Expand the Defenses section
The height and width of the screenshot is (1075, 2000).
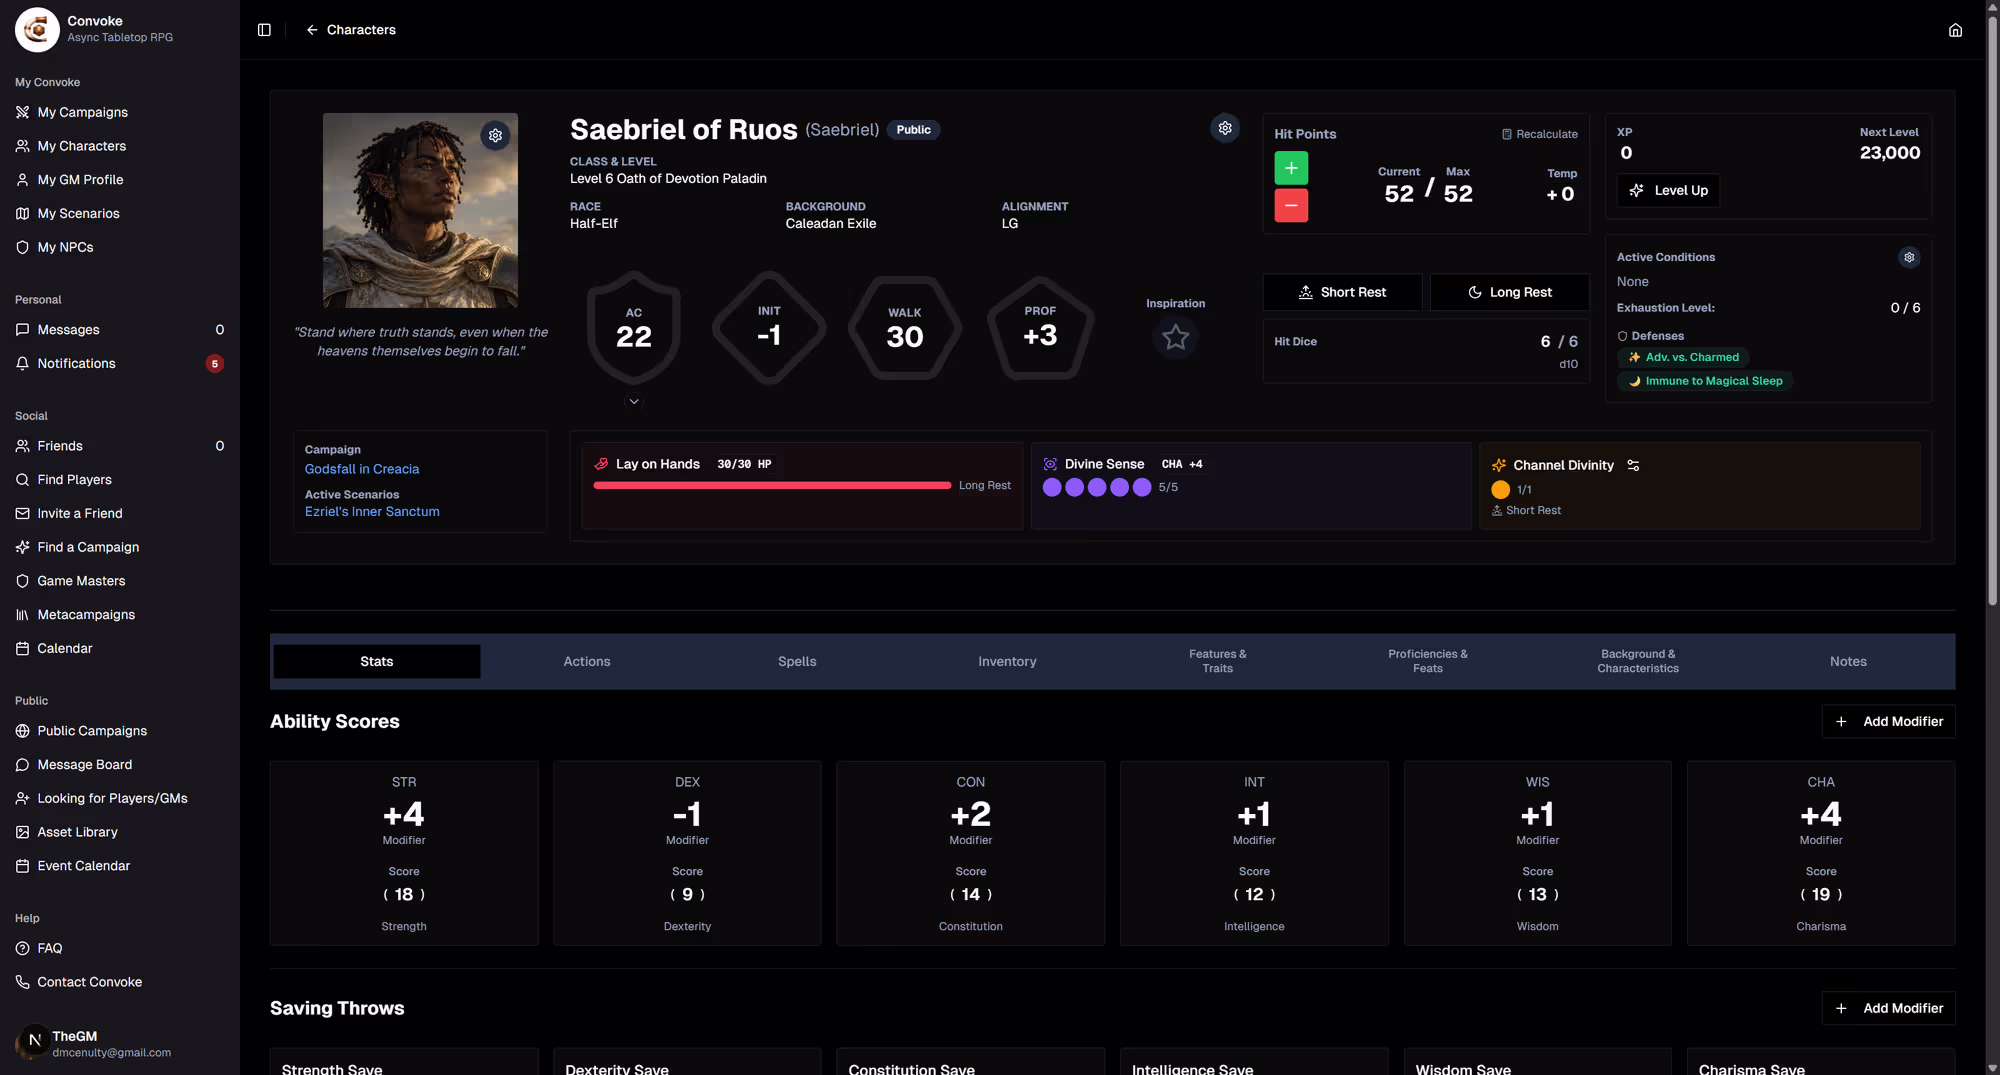coord(1651,336)
